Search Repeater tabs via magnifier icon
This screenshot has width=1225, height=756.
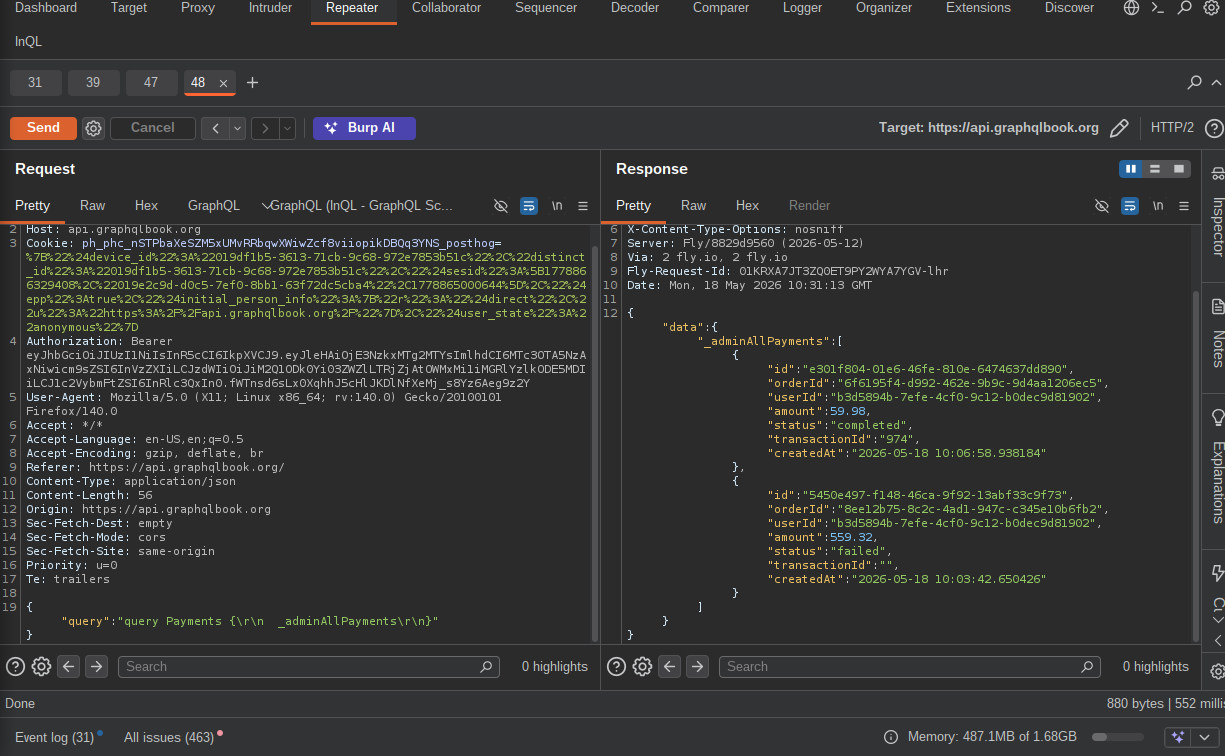click(x=1194, y=82)
